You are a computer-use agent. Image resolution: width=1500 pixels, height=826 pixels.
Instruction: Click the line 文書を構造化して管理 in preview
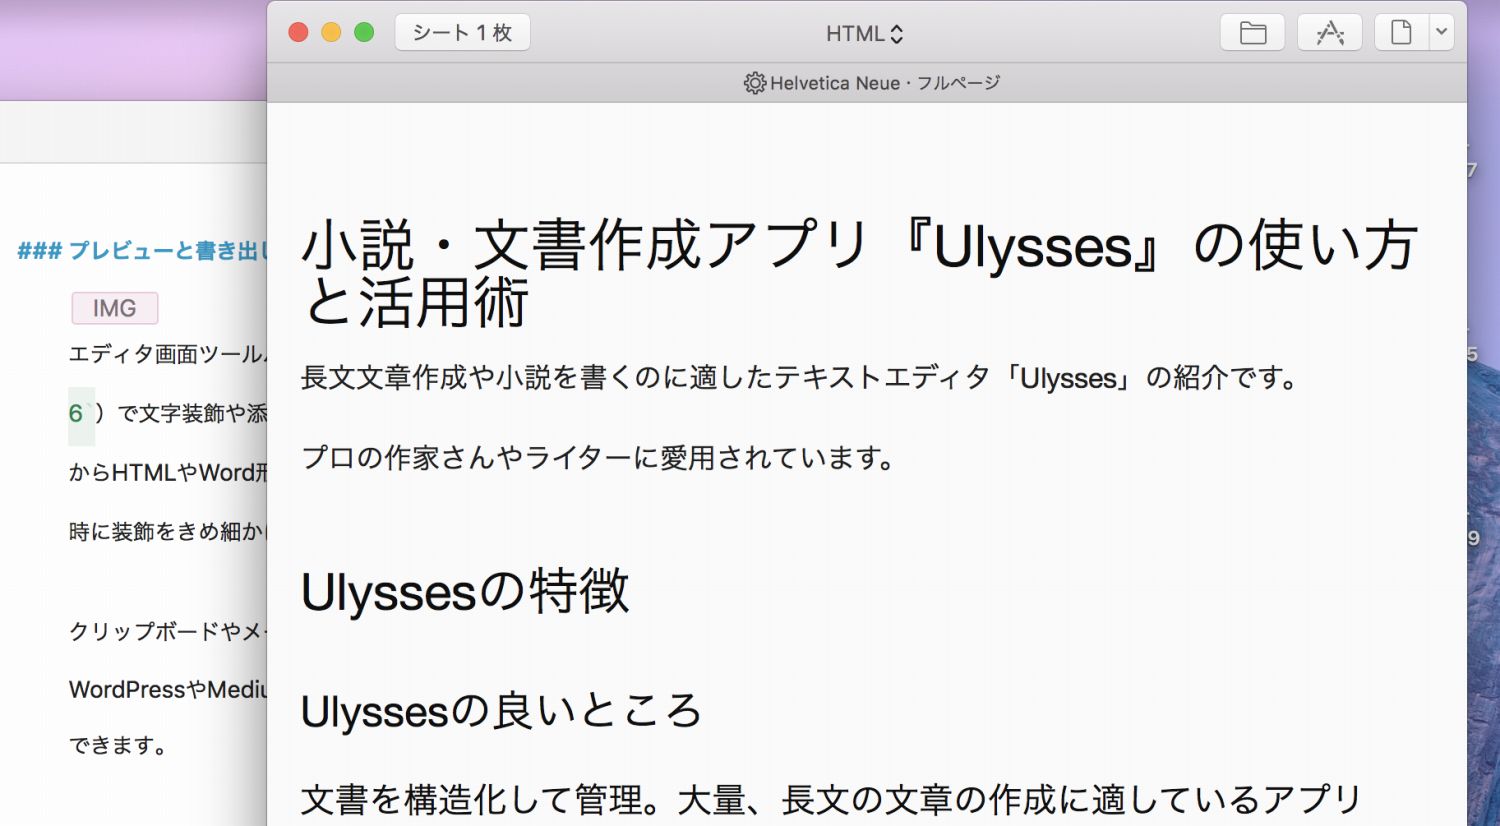[832, 800]
